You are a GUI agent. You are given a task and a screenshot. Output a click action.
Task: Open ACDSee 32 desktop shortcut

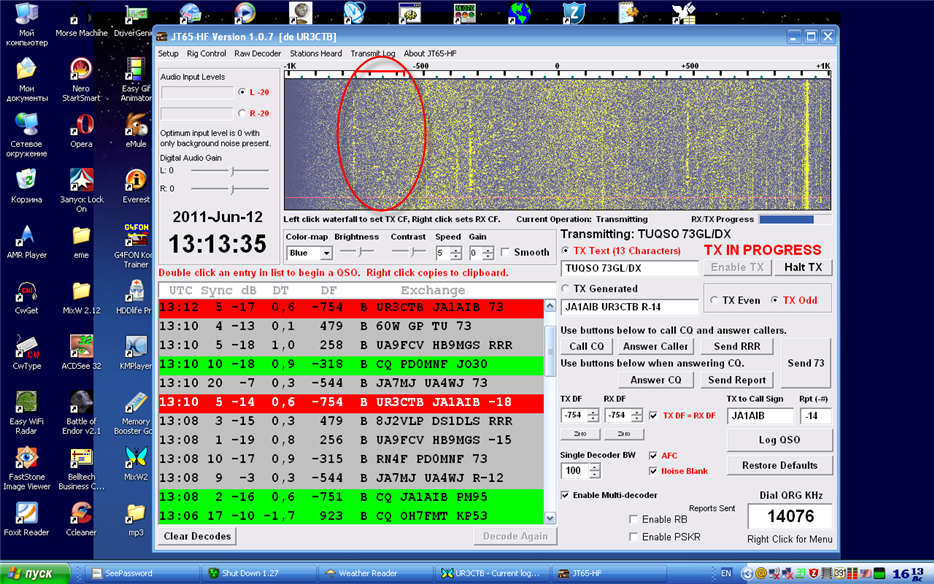[81, 352]
